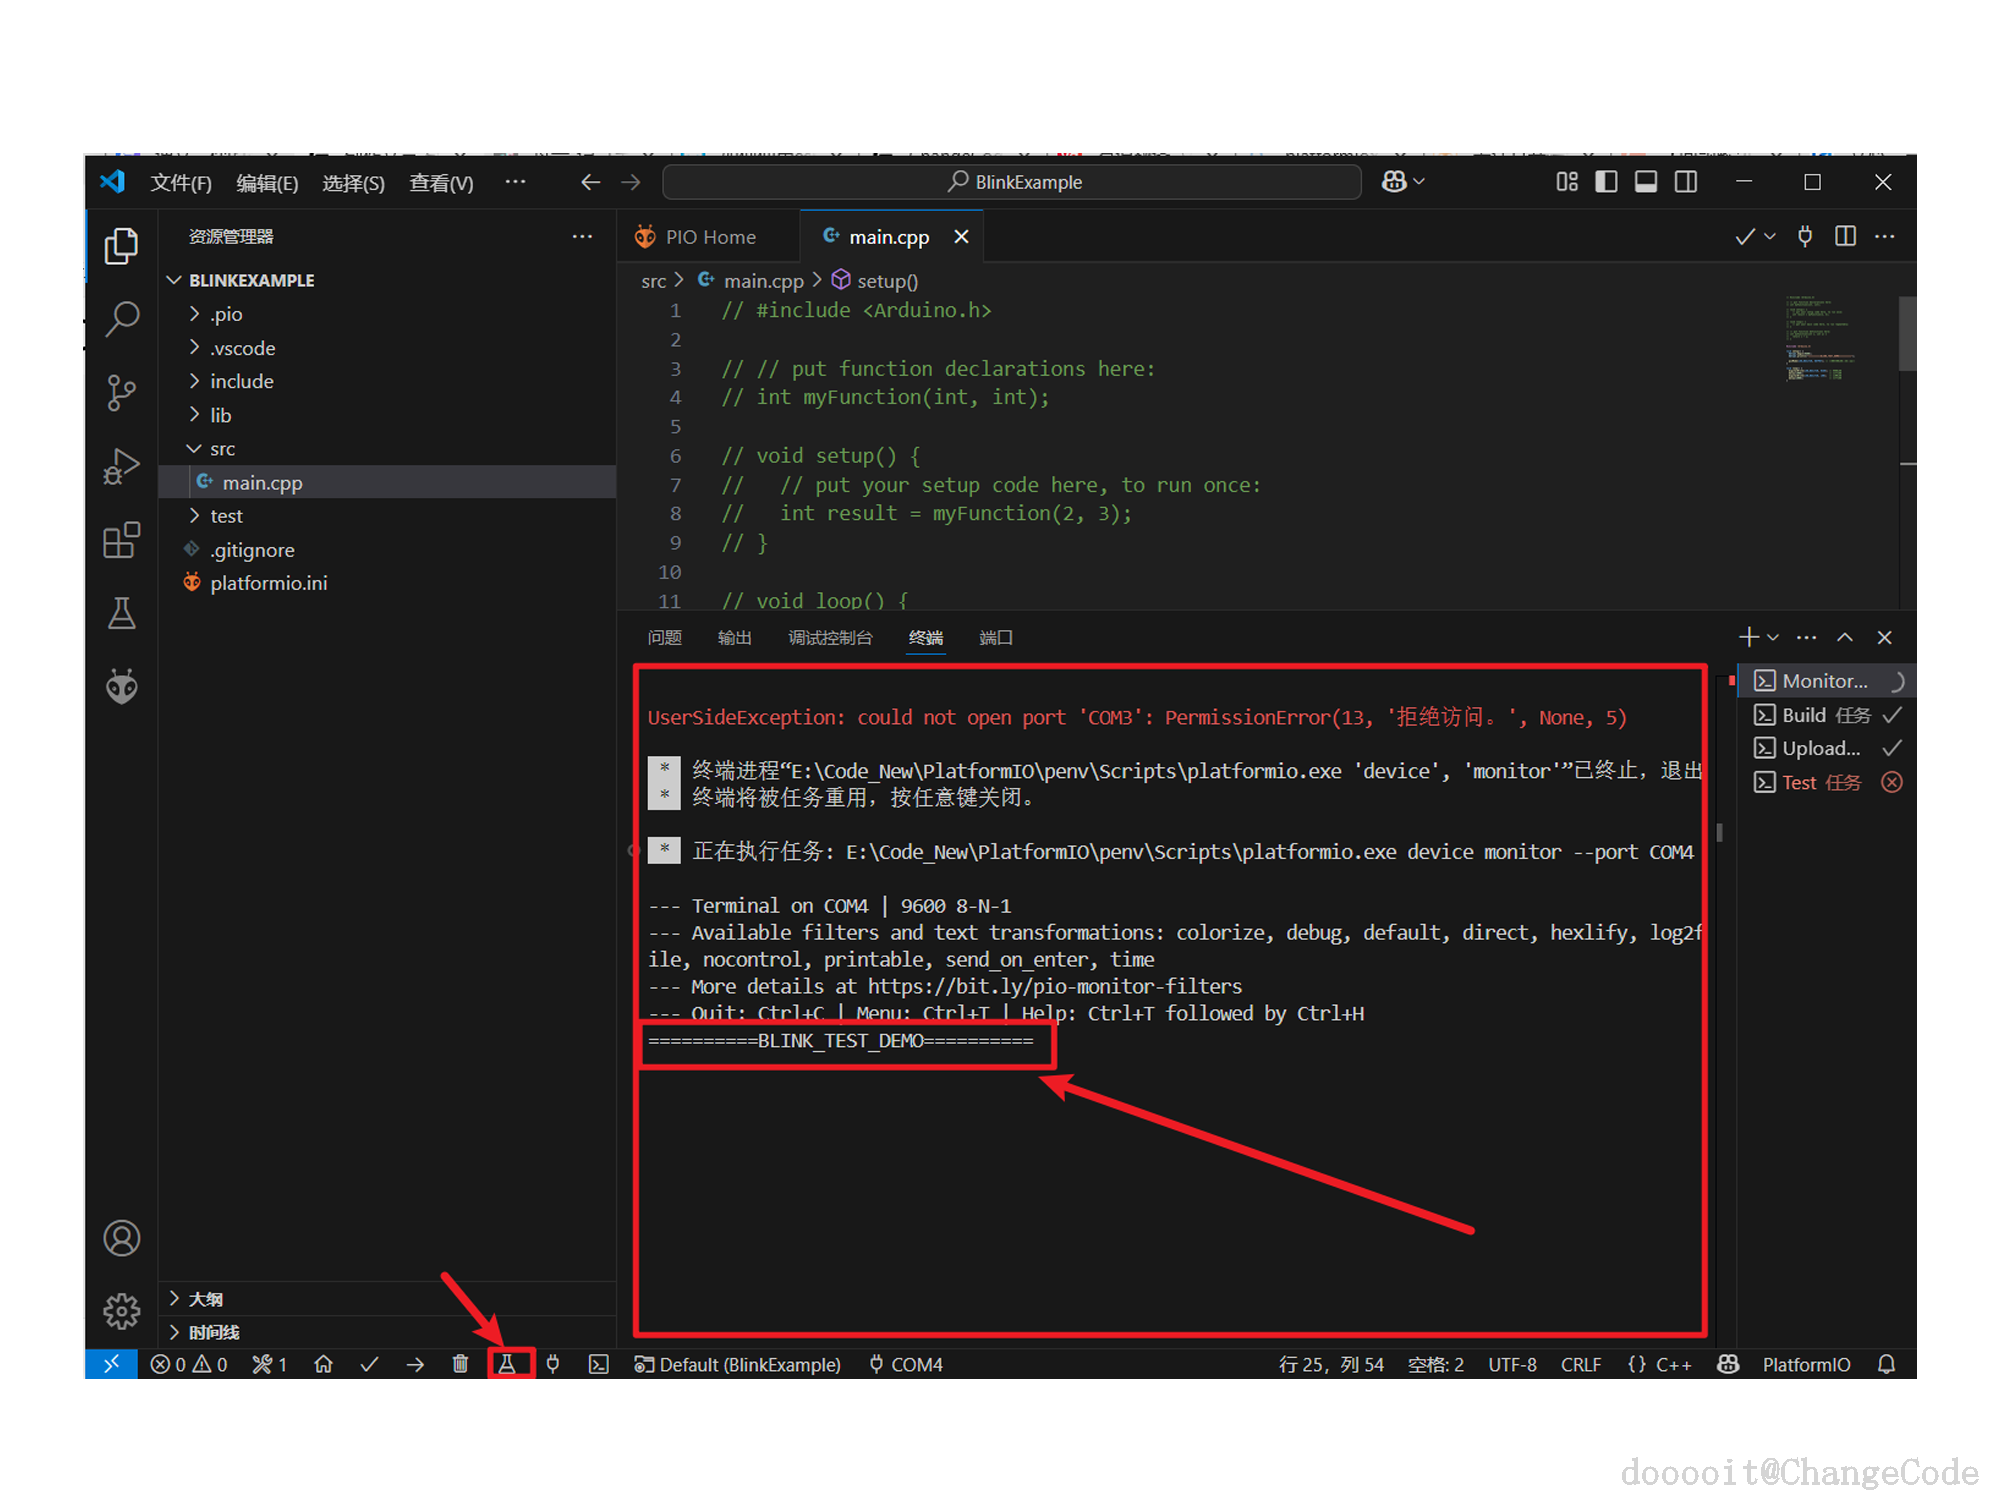Toggle the bottom panel layout button
Image resolution: width=2000 pixels, height=1500 pixels.
click(x=1646, y=182)
